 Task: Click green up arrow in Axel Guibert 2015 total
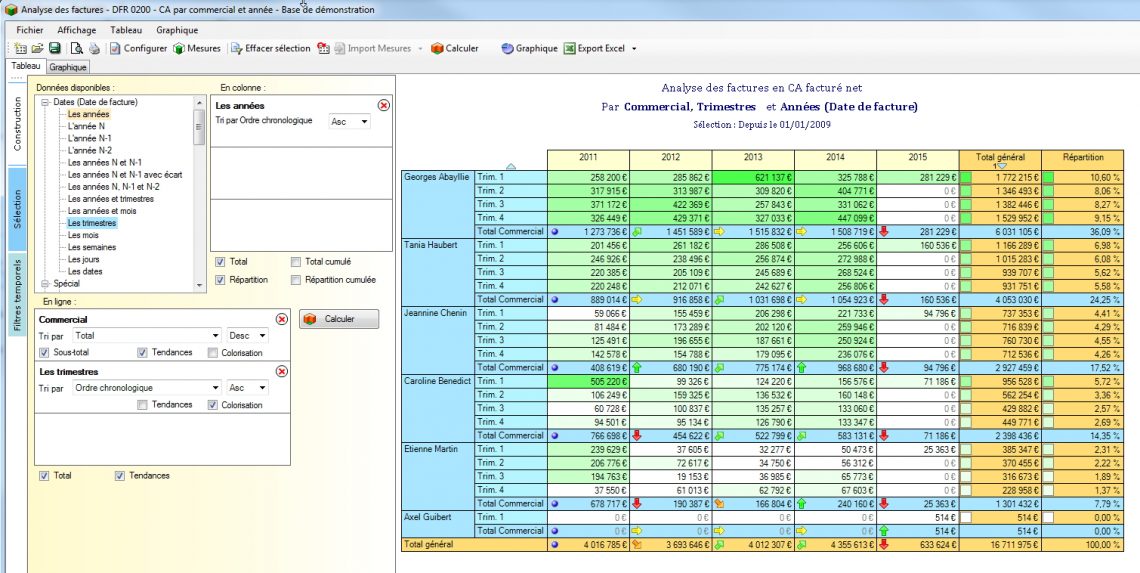pos(884,531)
